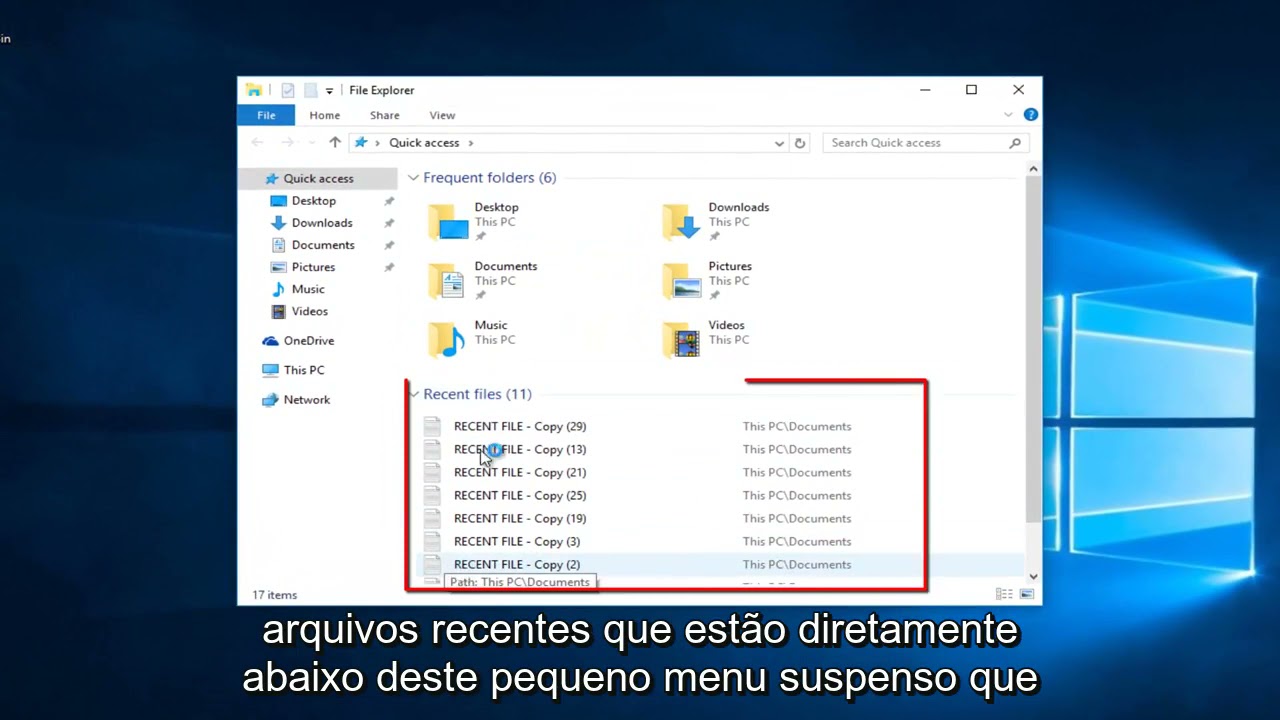Click the file icon of Copy (19)
The height and width of the screenshot is (720, 1280).
432,518
